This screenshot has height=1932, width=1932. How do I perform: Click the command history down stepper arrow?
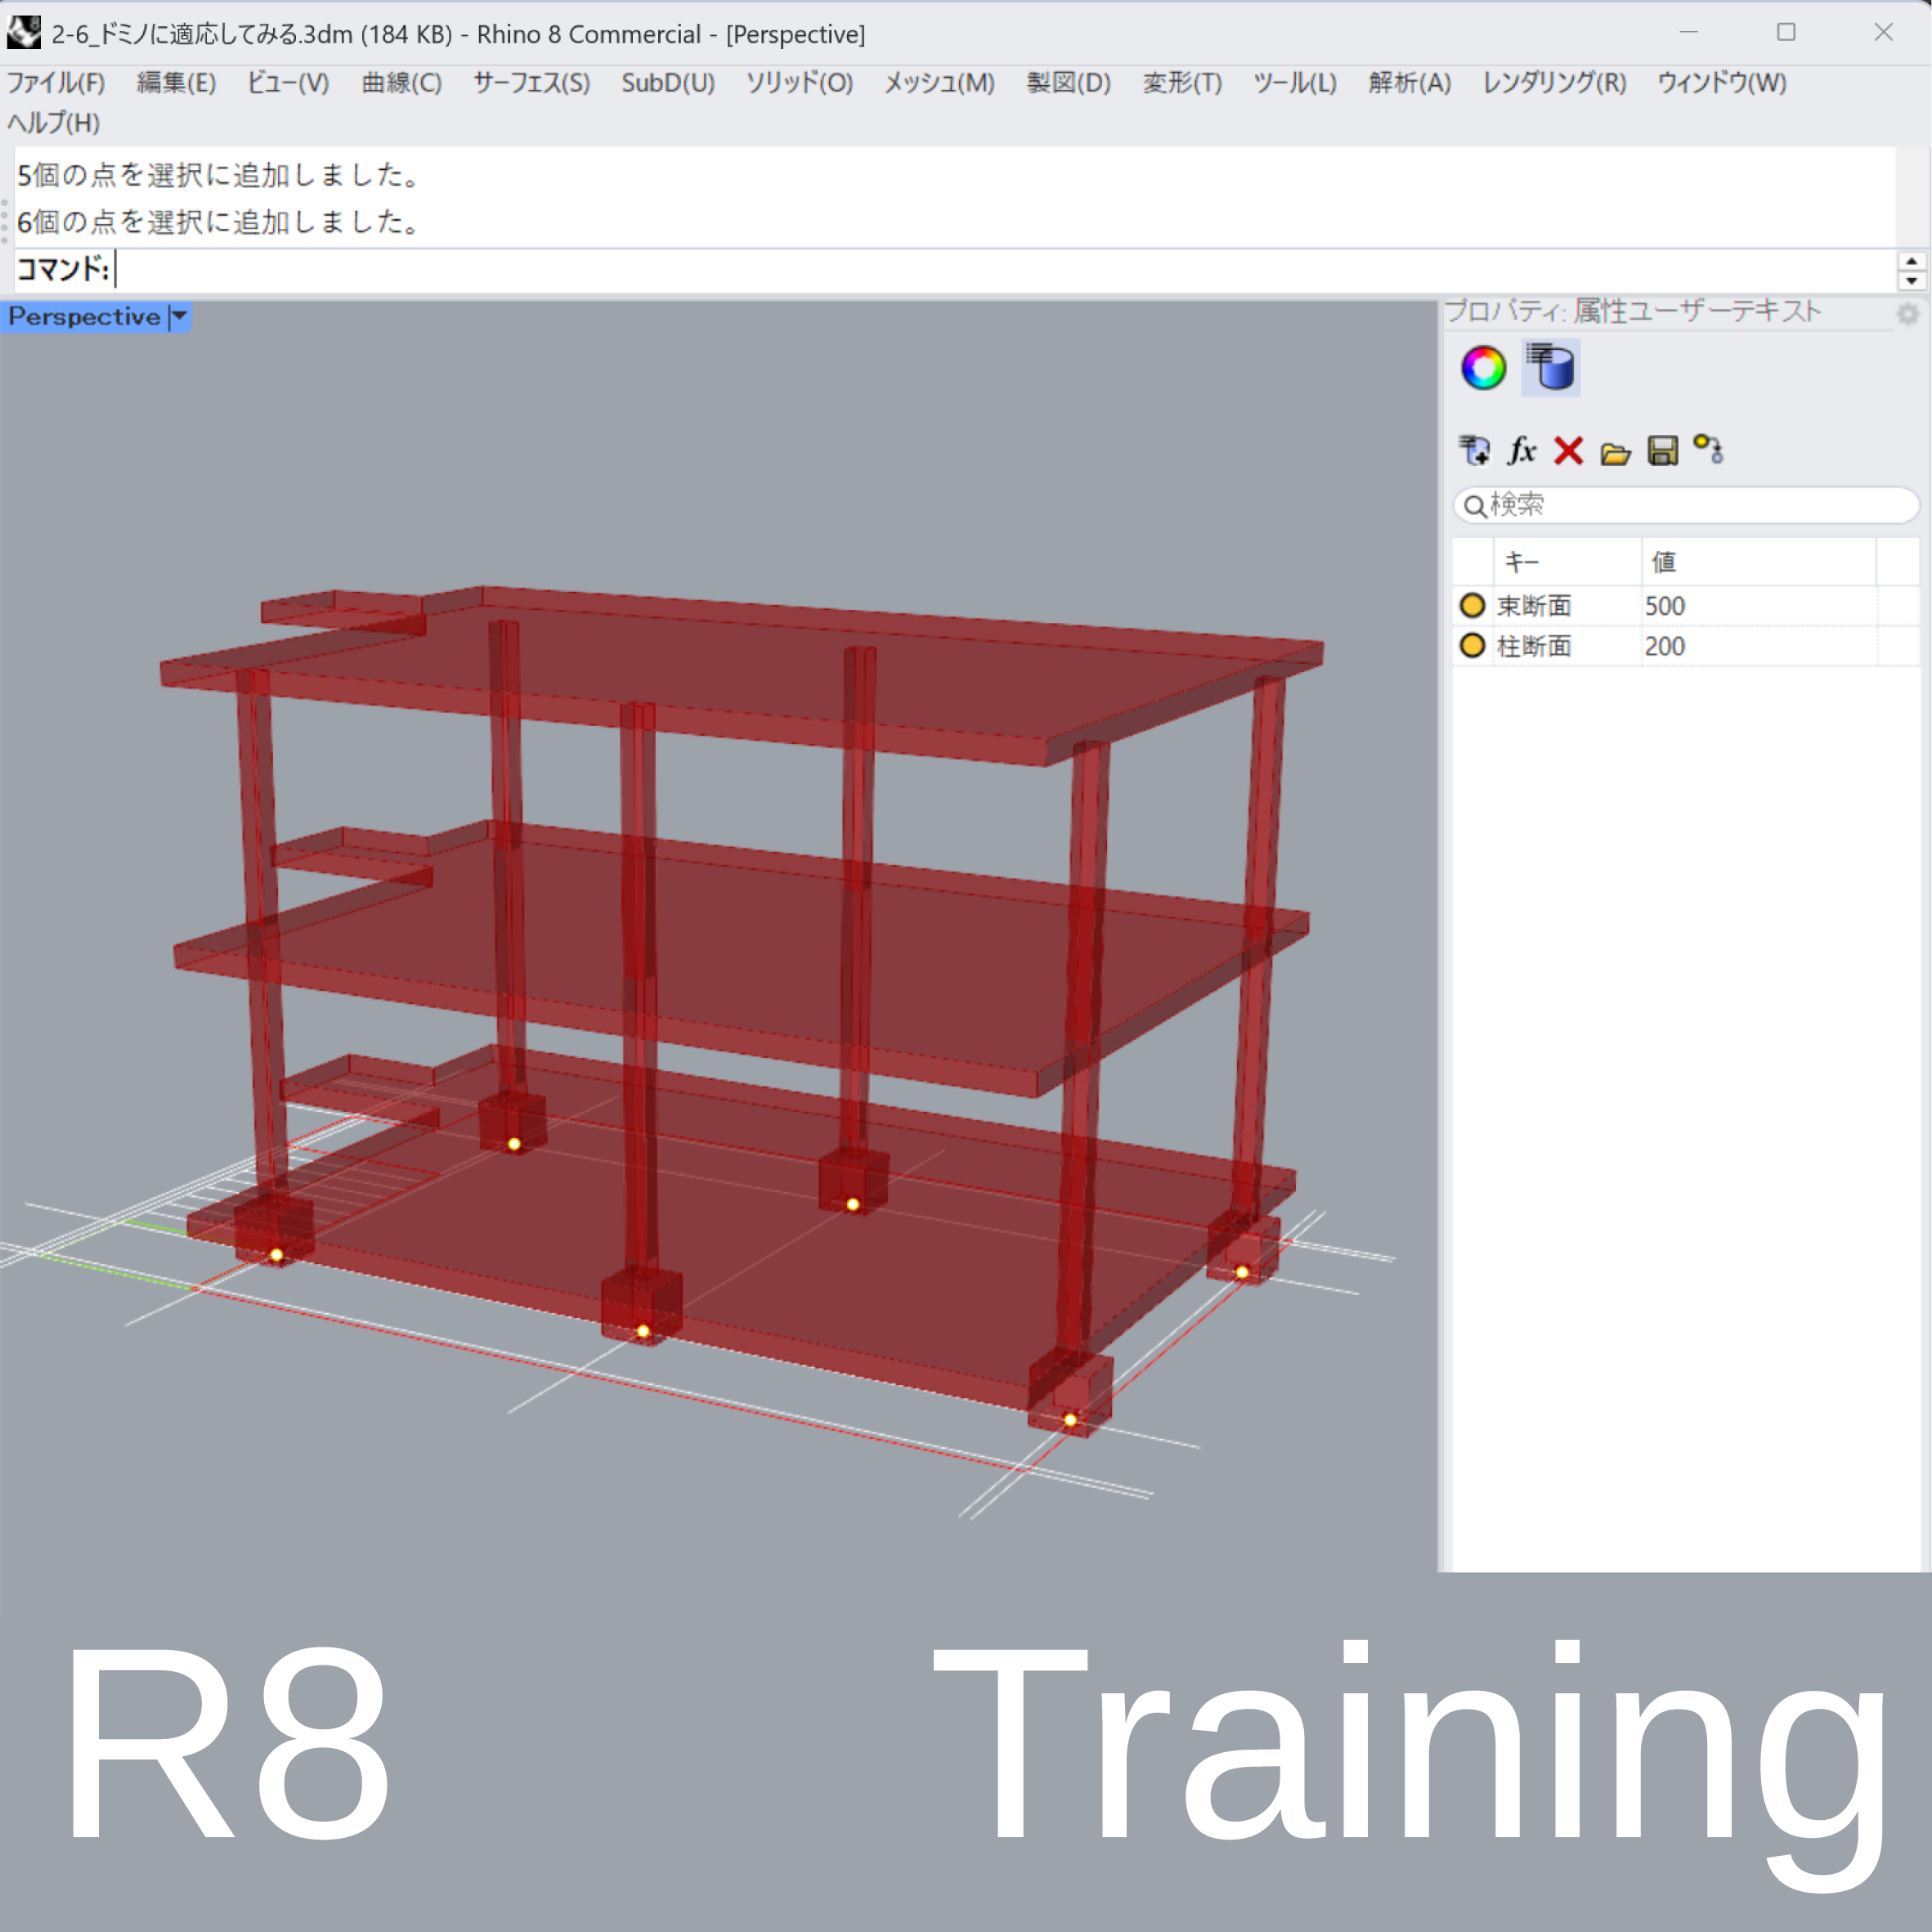[1911, 281]
